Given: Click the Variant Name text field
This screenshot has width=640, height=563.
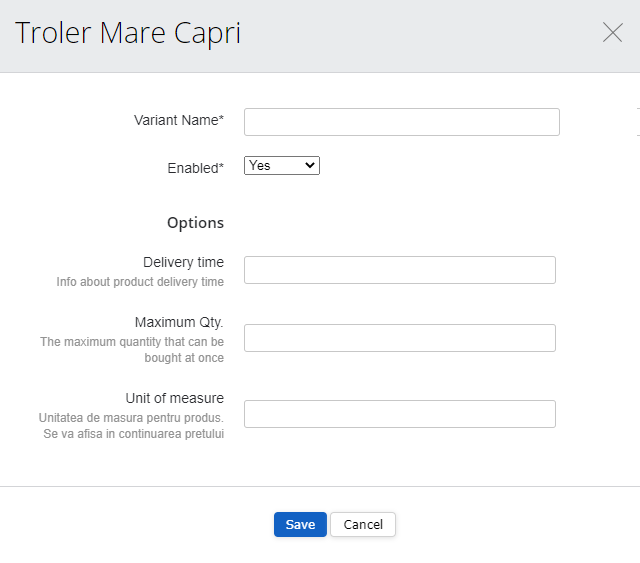Looking at the screenshot, I should [x=401, y=122].
